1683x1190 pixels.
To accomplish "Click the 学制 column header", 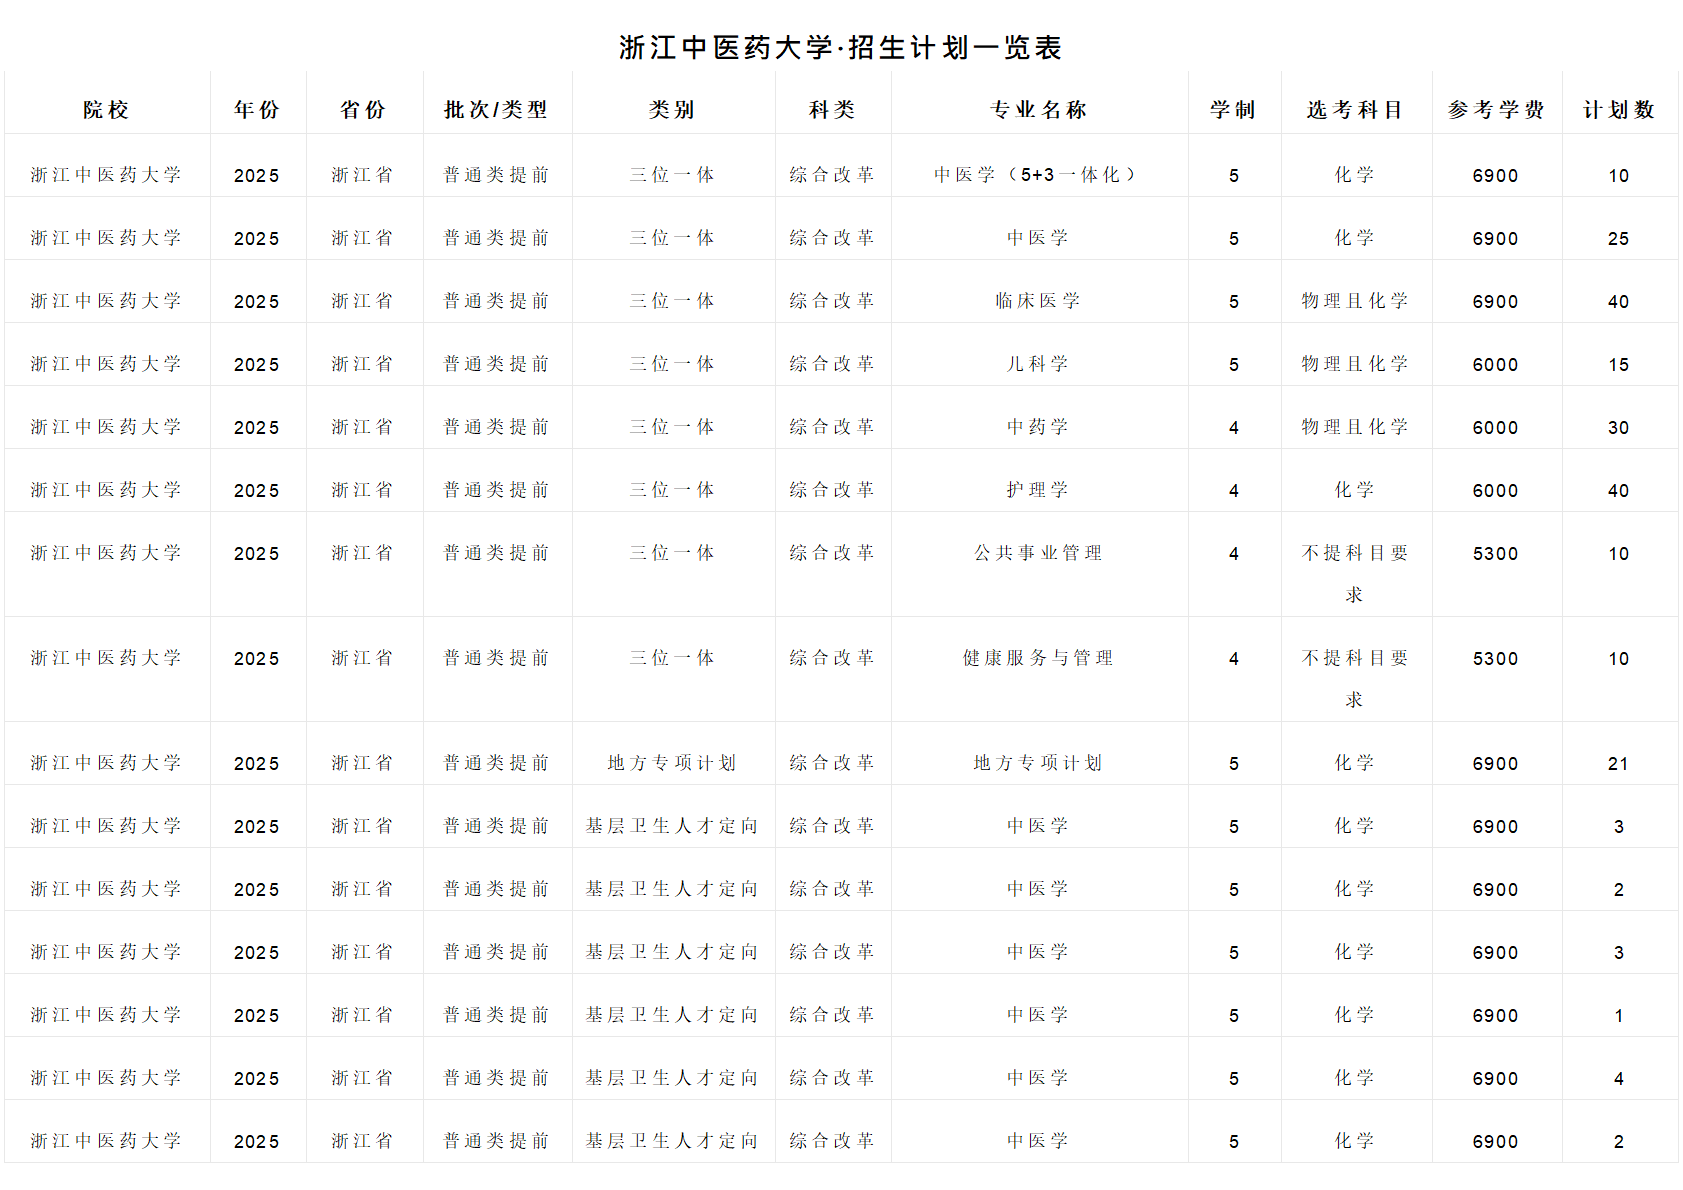I will [1233, 110].
